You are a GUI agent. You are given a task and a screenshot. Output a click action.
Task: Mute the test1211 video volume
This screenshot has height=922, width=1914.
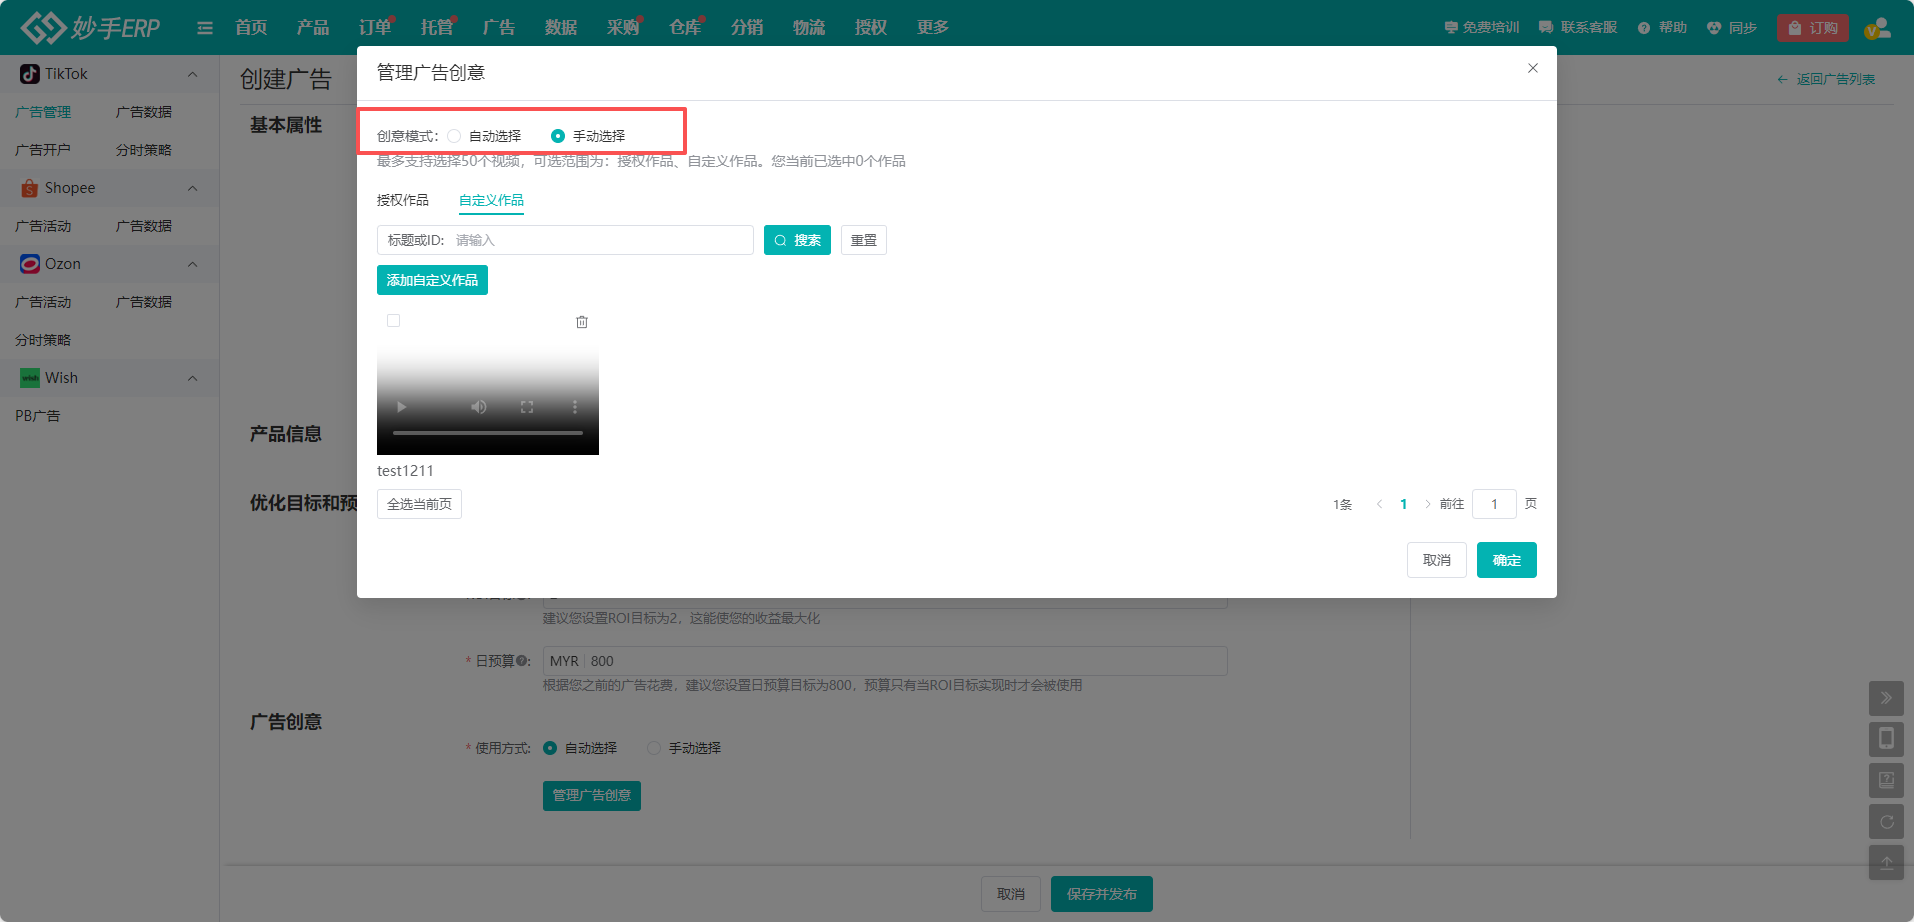(x=479, y=407)
